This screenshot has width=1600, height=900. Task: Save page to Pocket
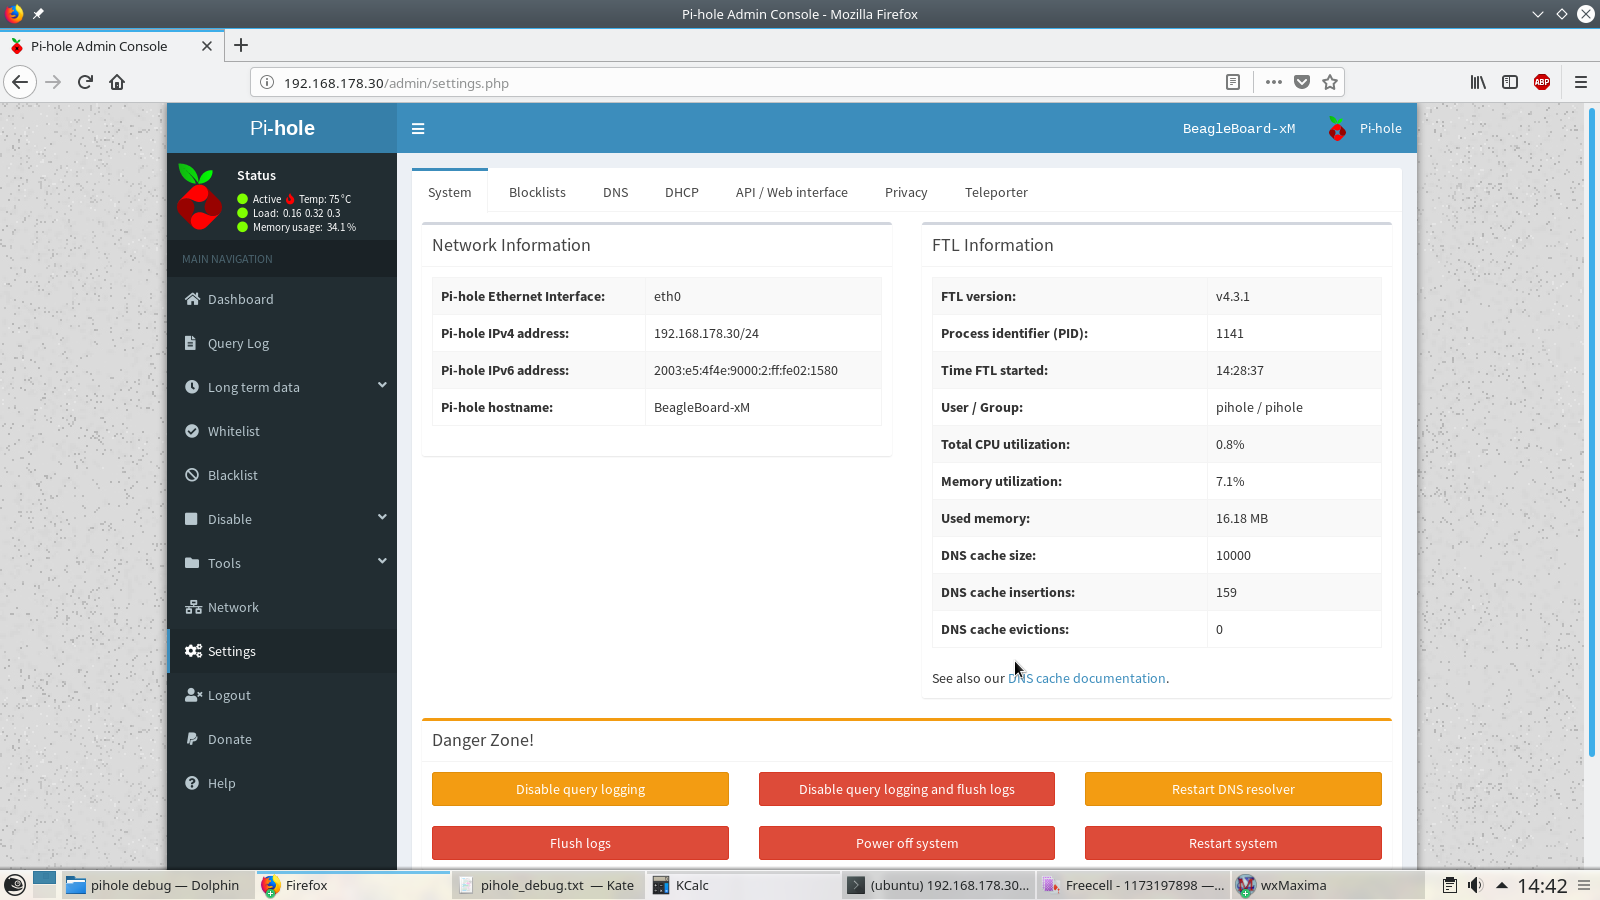tap(1302, 82)
